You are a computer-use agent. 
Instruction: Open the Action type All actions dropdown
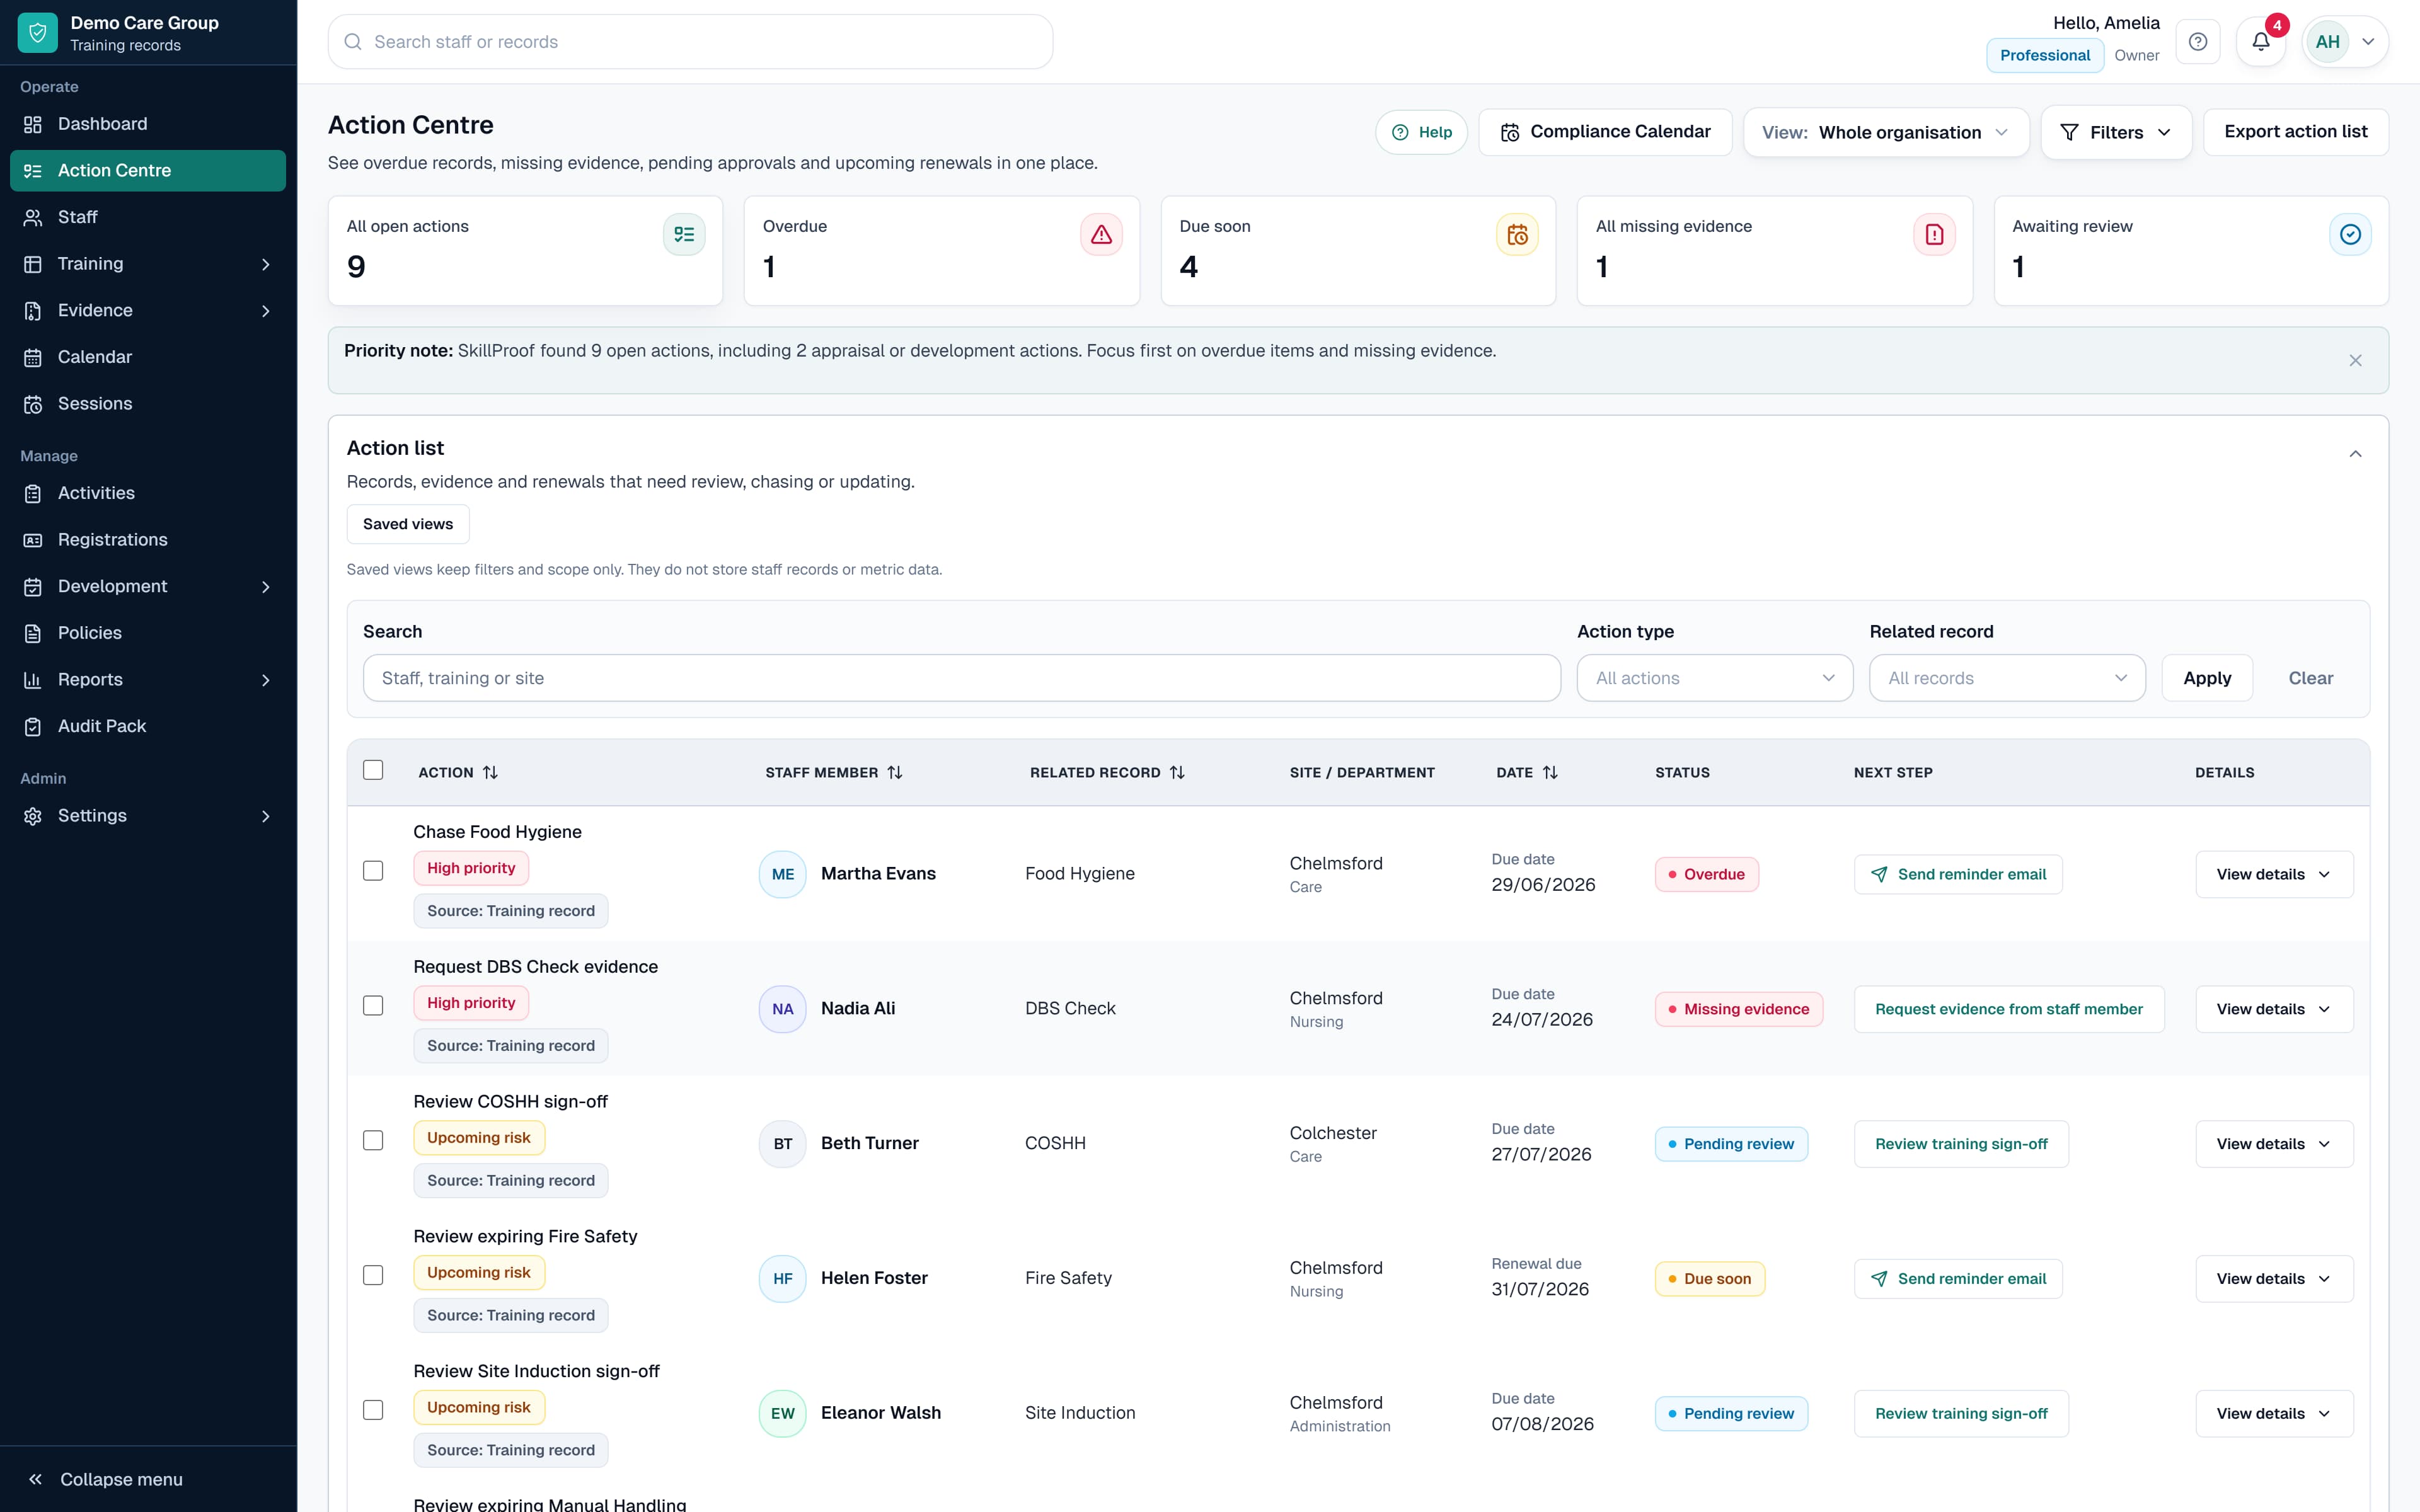(1715, 678)
